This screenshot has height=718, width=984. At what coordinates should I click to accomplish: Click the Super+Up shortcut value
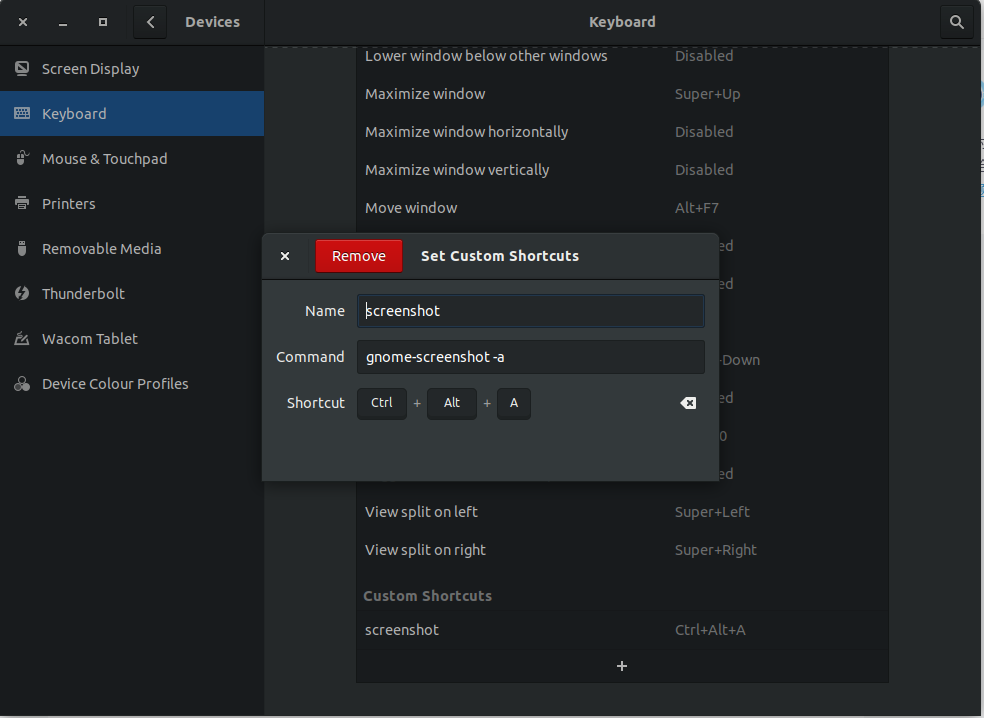pyautogui.click(x=707, y=94)
